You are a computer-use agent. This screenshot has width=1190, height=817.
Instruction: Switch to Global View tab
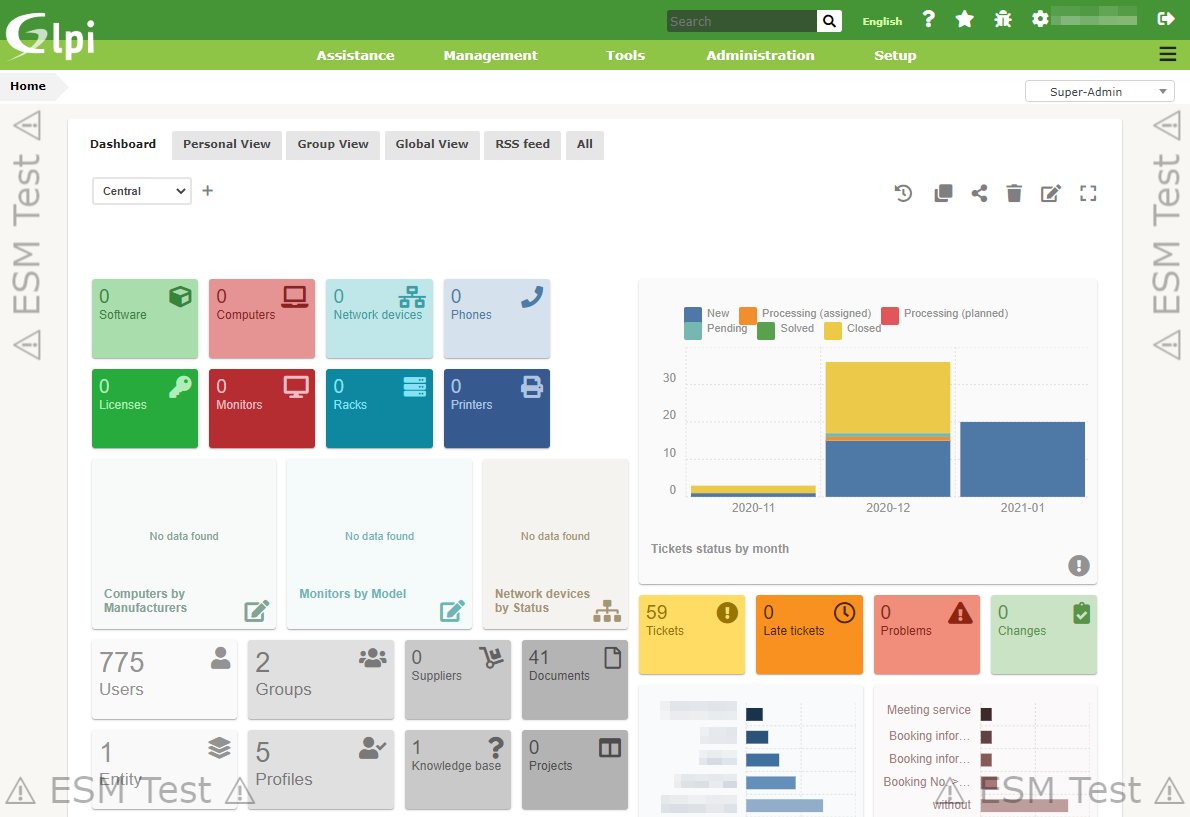point(432,144)
